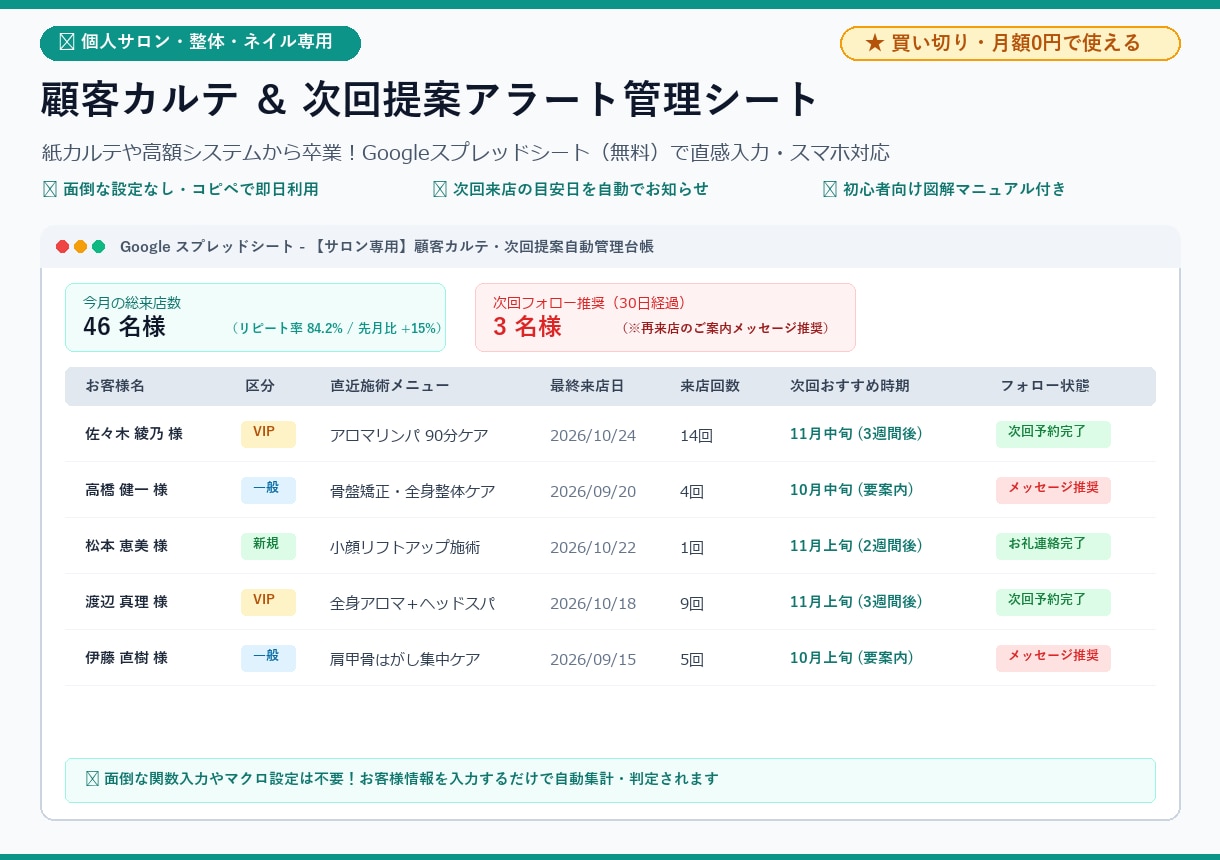This screenshot has height=860, width=1220.
Task: Click 10月上旬 (要案内) cell
Action: pos(852,658)
